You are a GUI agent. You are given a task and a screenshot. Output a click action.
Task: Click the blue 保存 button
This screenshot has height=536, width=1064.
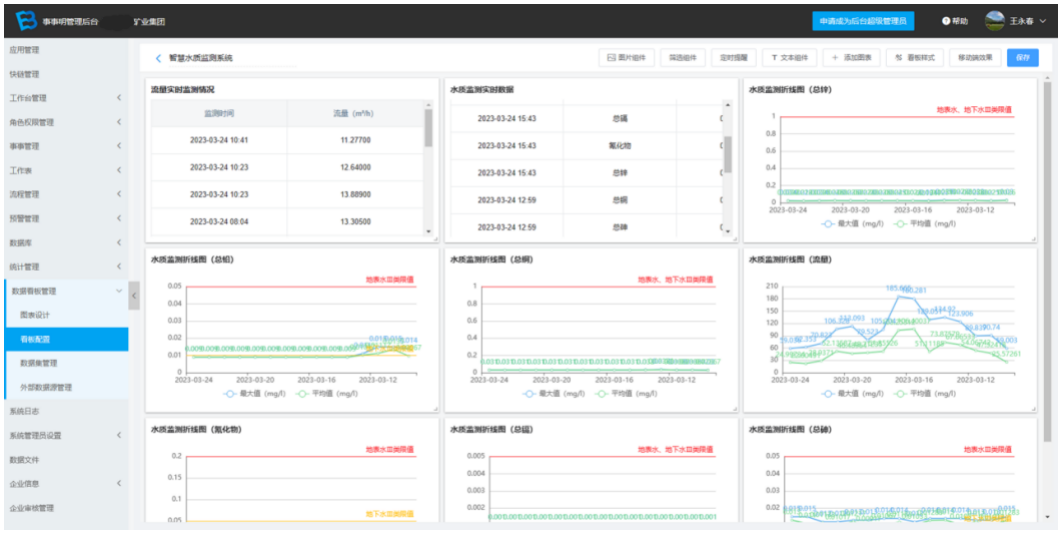pos(1023,58)
